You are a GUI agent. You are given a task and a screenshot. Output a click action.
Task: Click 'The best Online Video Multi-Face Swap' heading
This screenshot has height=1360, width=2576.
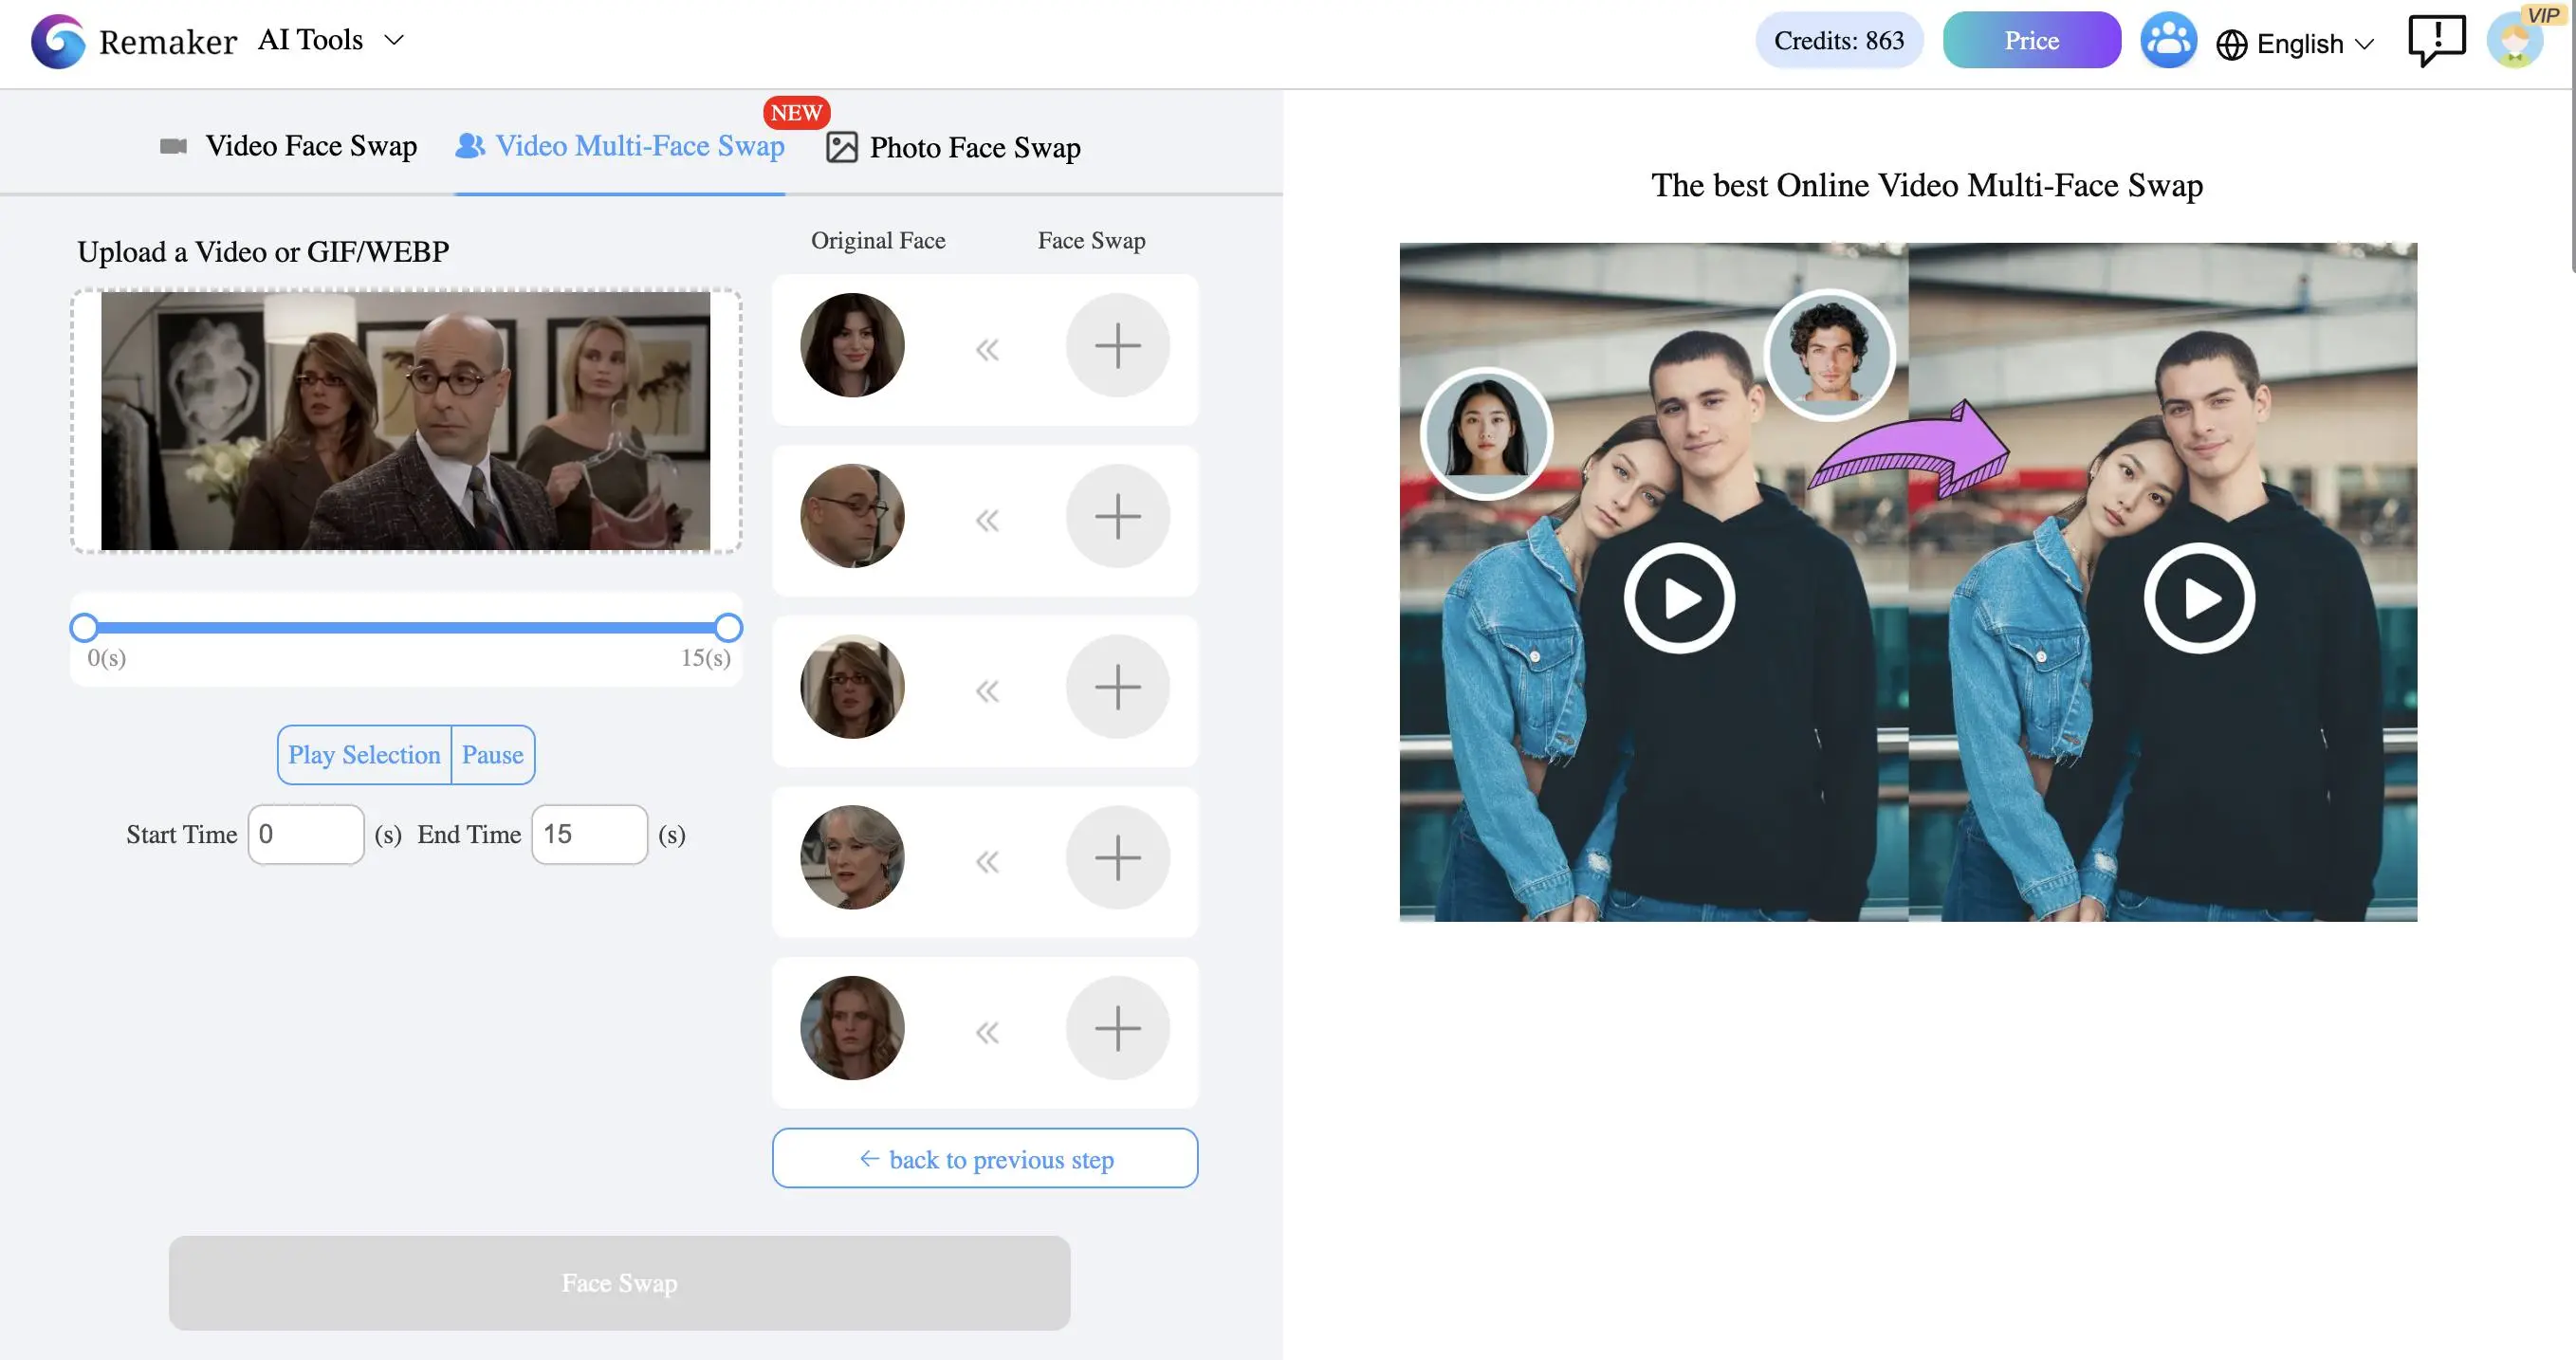click(x=1927, y=185)
